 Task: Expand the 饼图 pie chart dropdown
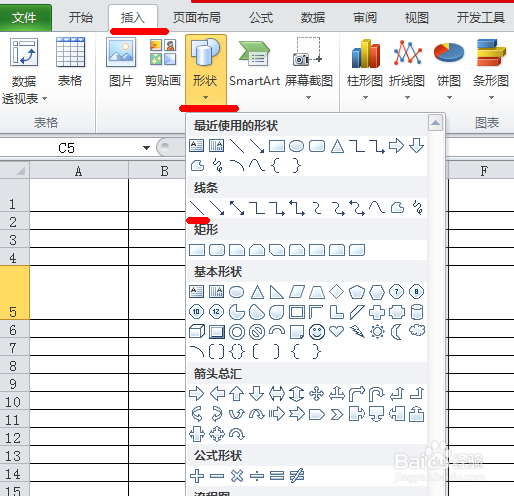click(449, 98)
